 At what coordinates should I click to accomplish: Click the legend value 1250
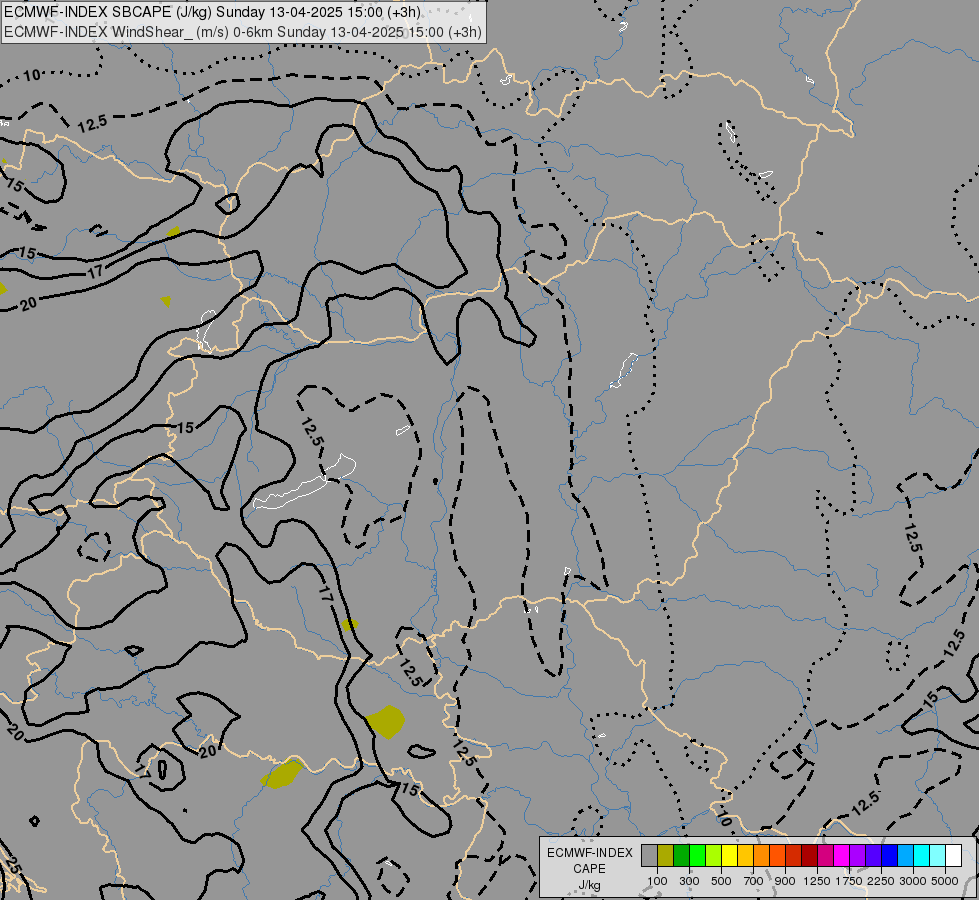(817, 881)
